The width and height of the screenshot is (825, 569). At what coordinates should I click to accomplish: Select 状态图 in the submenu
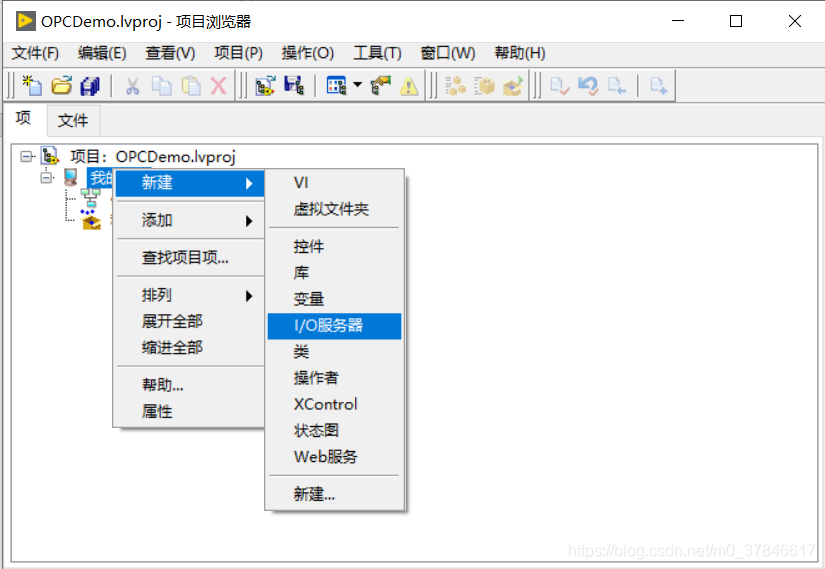click(x=334, y=431)
